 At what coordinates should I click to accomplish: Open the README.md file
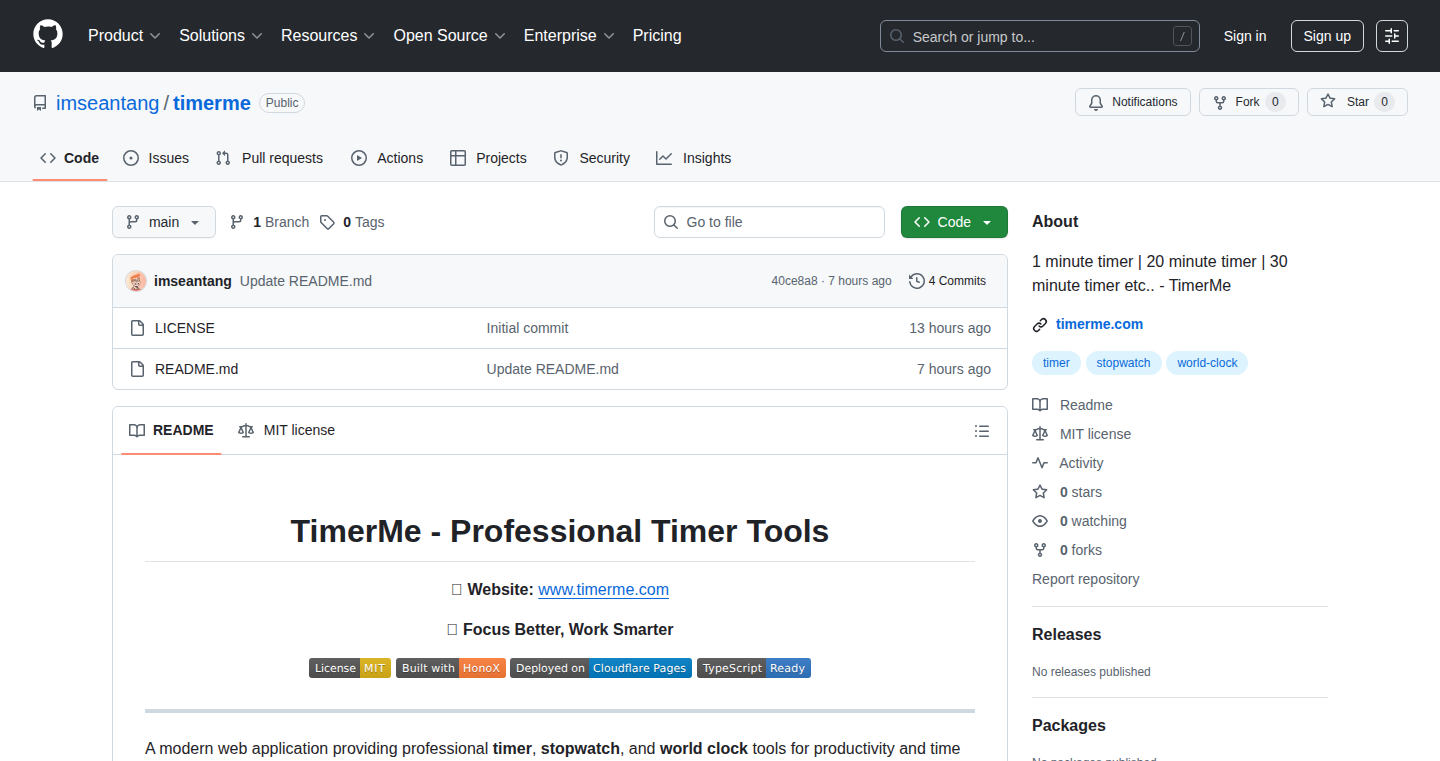tap(197, 369)
